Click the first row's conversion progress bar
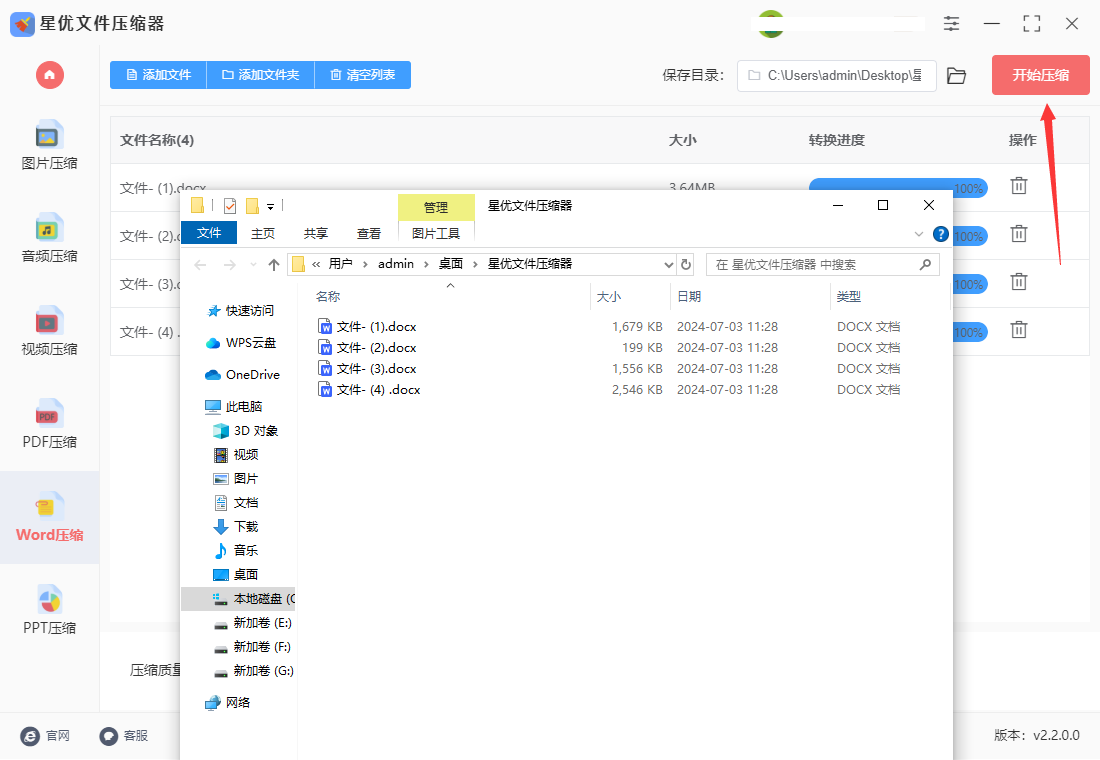Viewport: 1100px width, 760px height. pyautogui.click(x=898, y=188)
